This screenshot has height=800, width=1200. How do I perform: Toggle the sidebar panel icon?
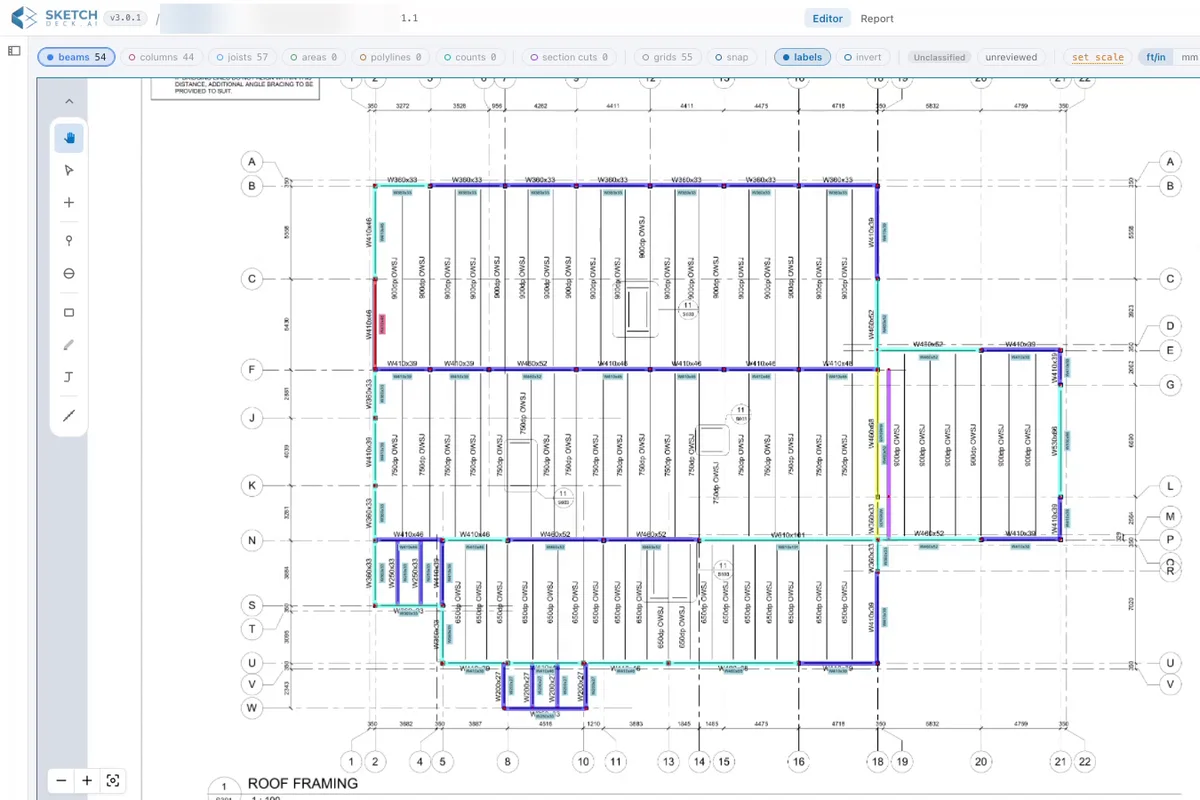pyautogui.click(x=15, y=50)
